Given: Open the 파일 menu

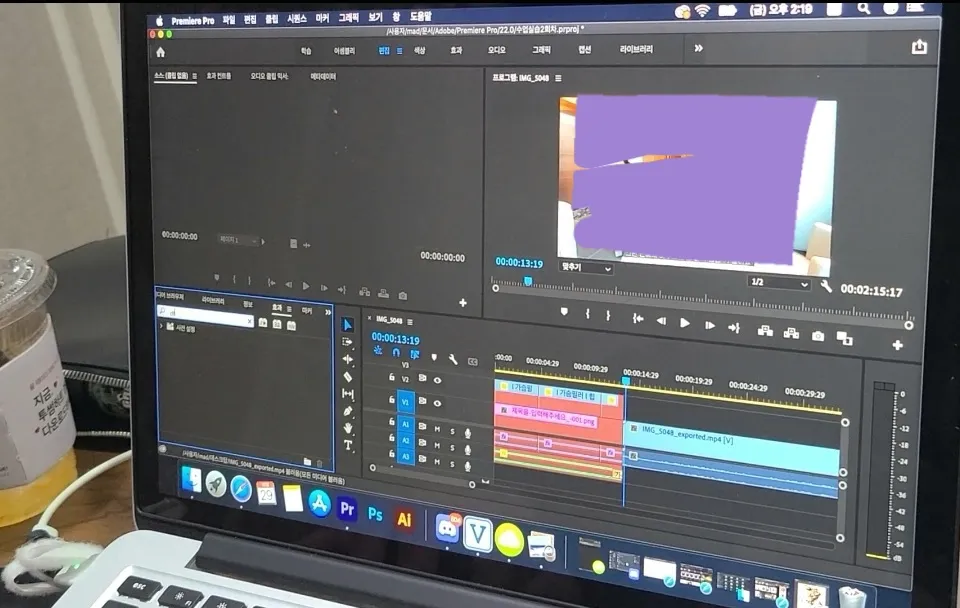Looking at the screenshot, I should coord(229,20).
